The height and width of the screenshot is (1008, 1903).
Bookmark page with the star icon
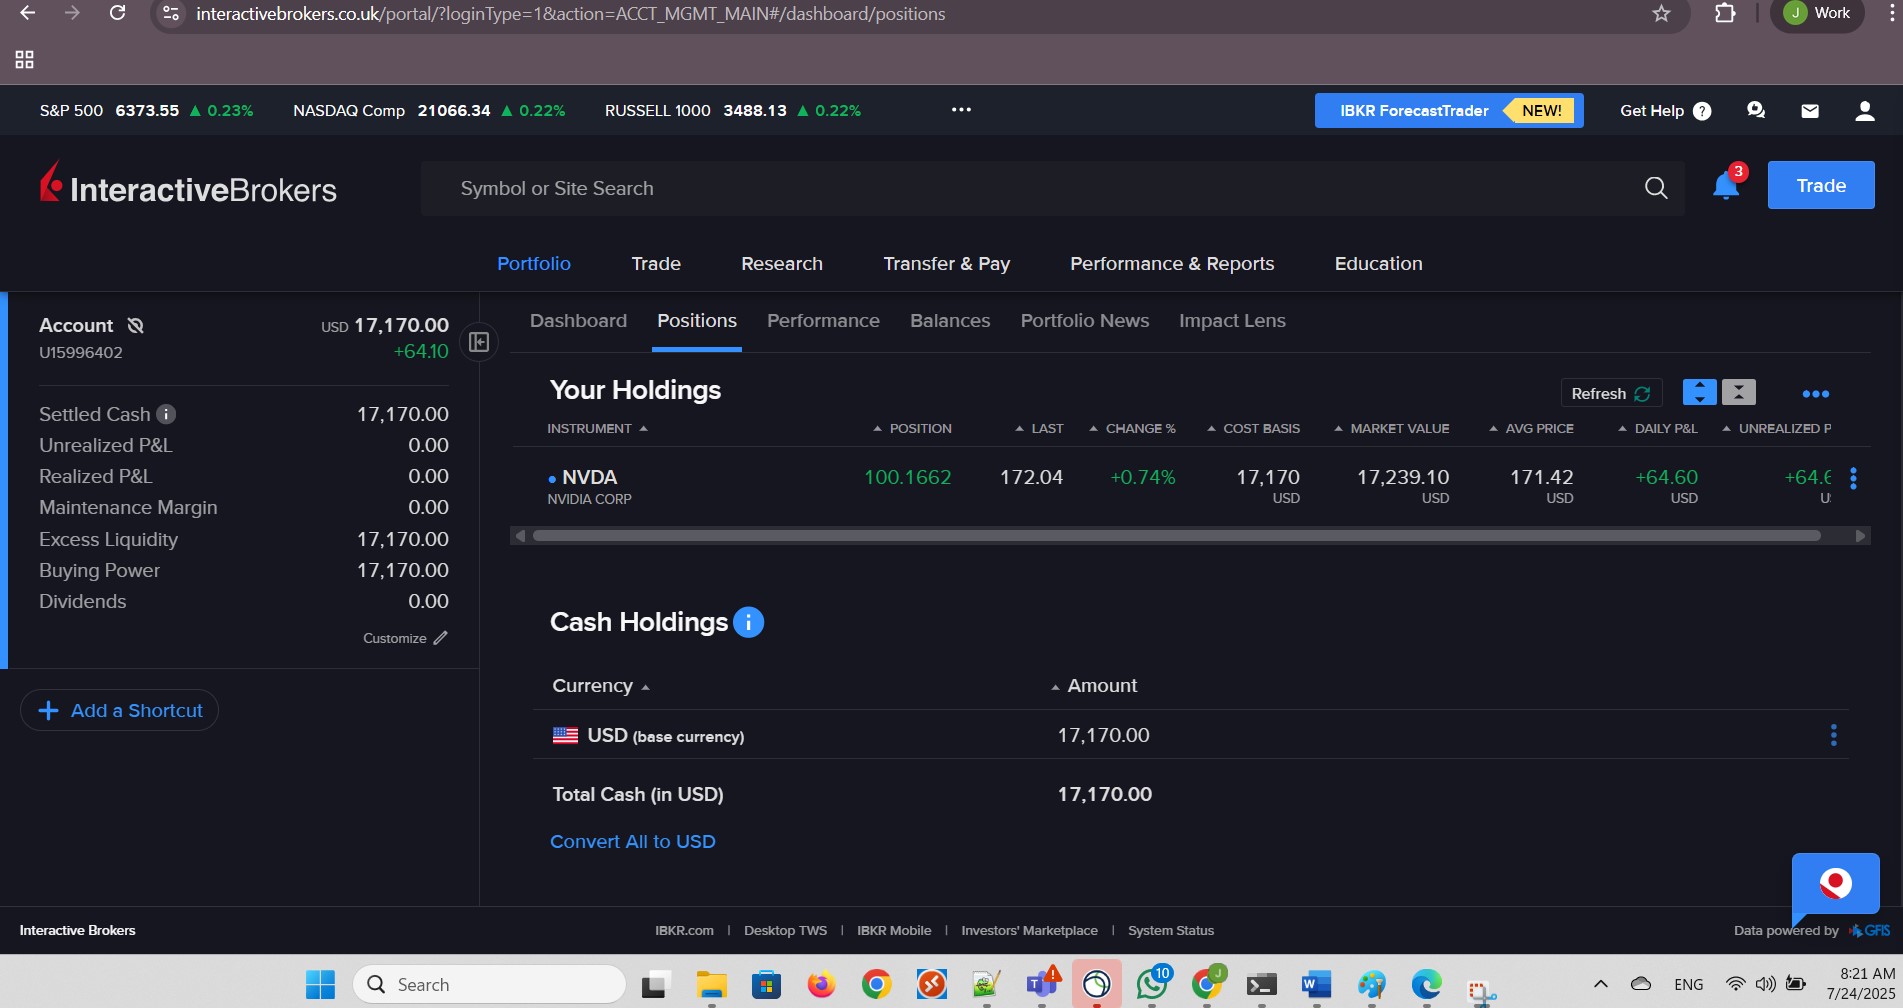(1661, 14)
